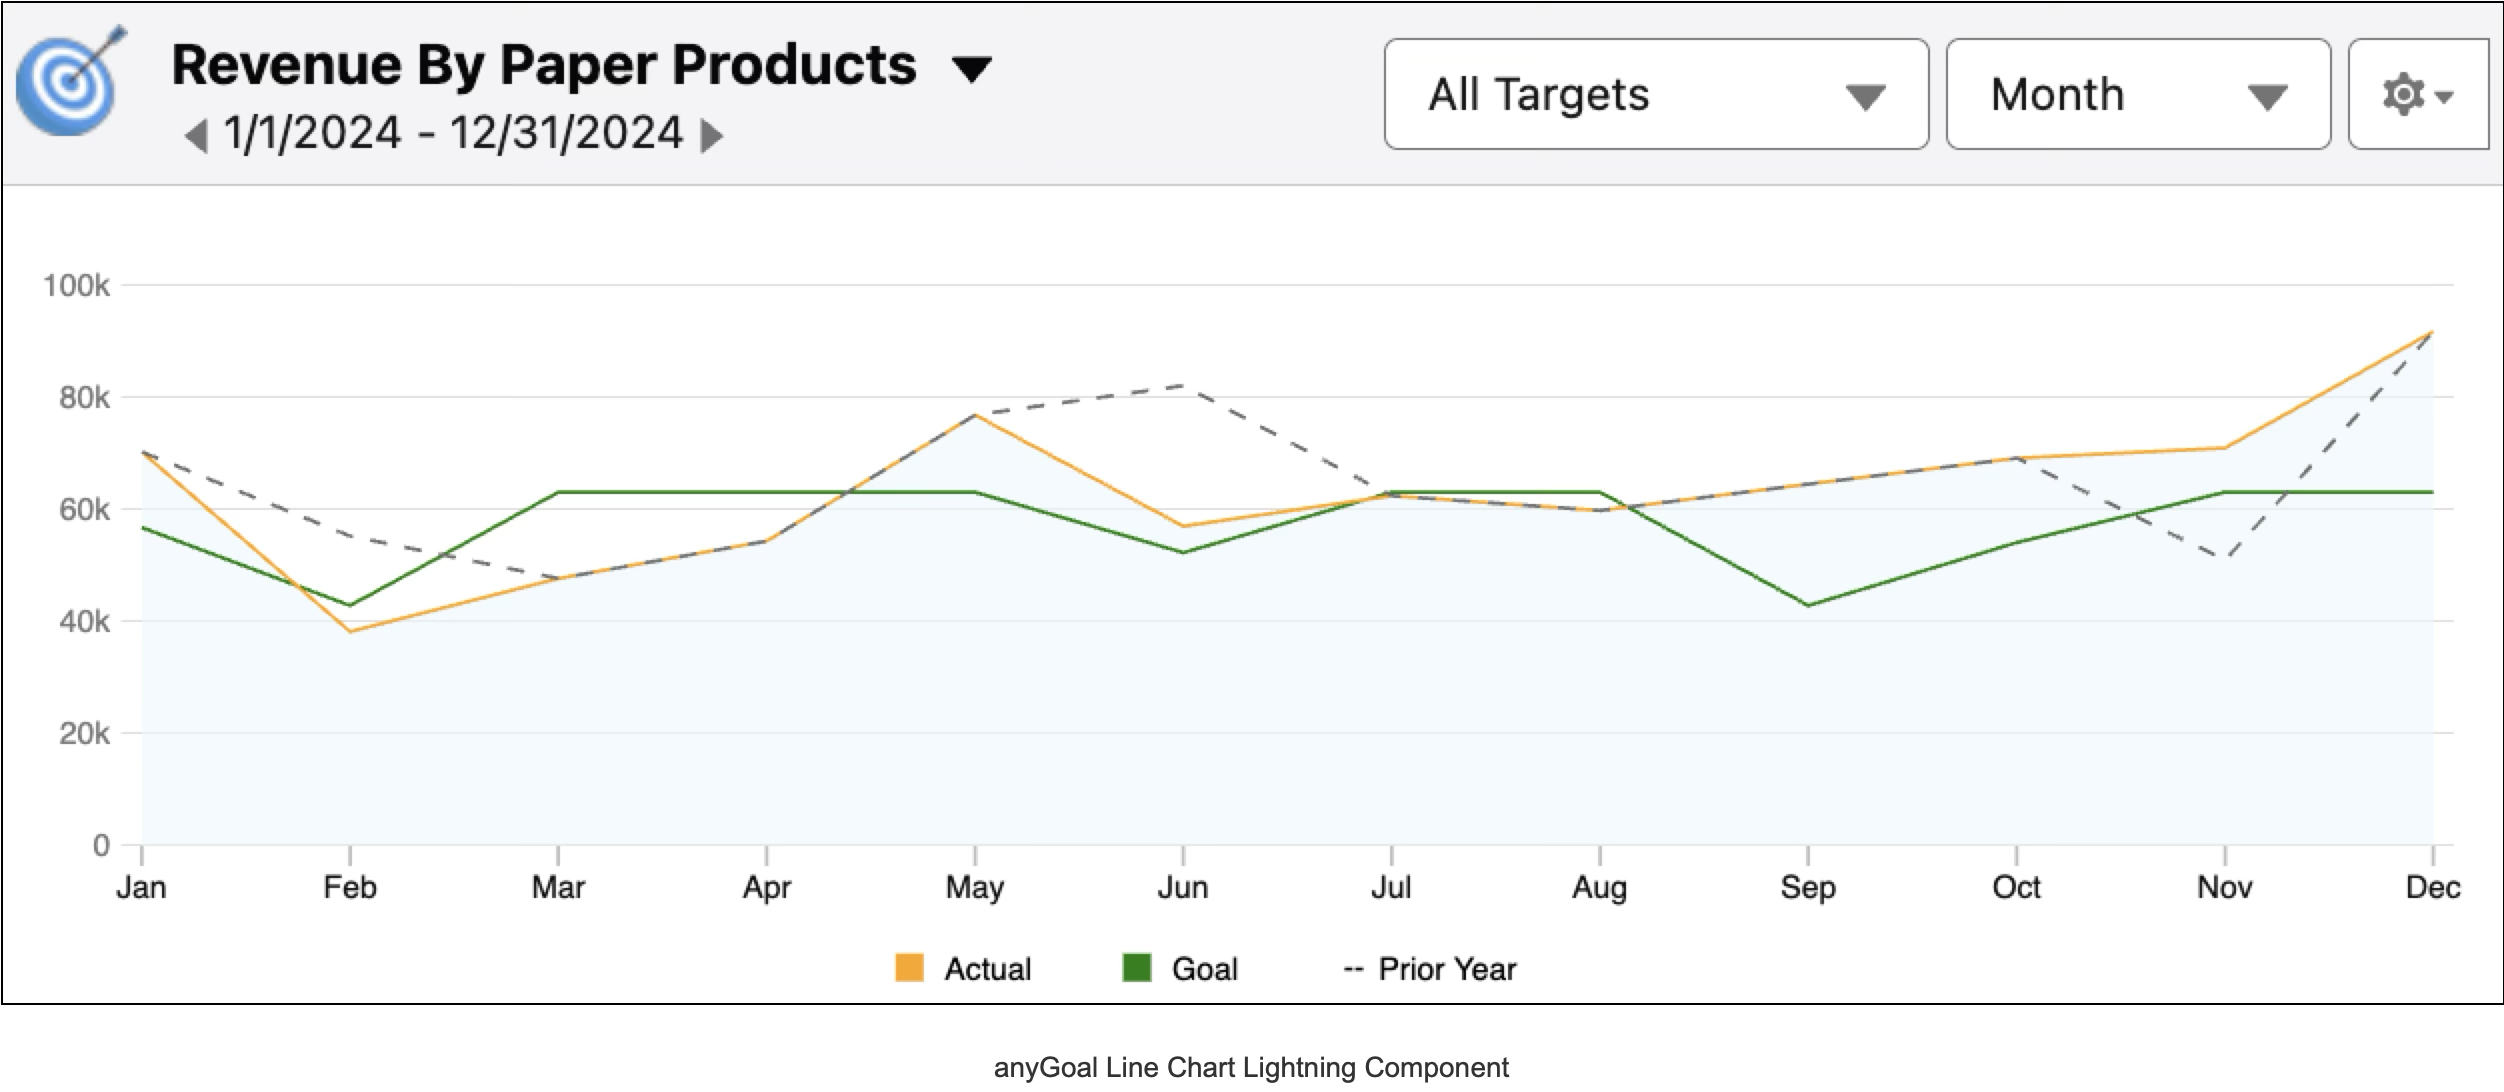
Task: Click the May tick on x-axis
Action: (x=975, y=857)
